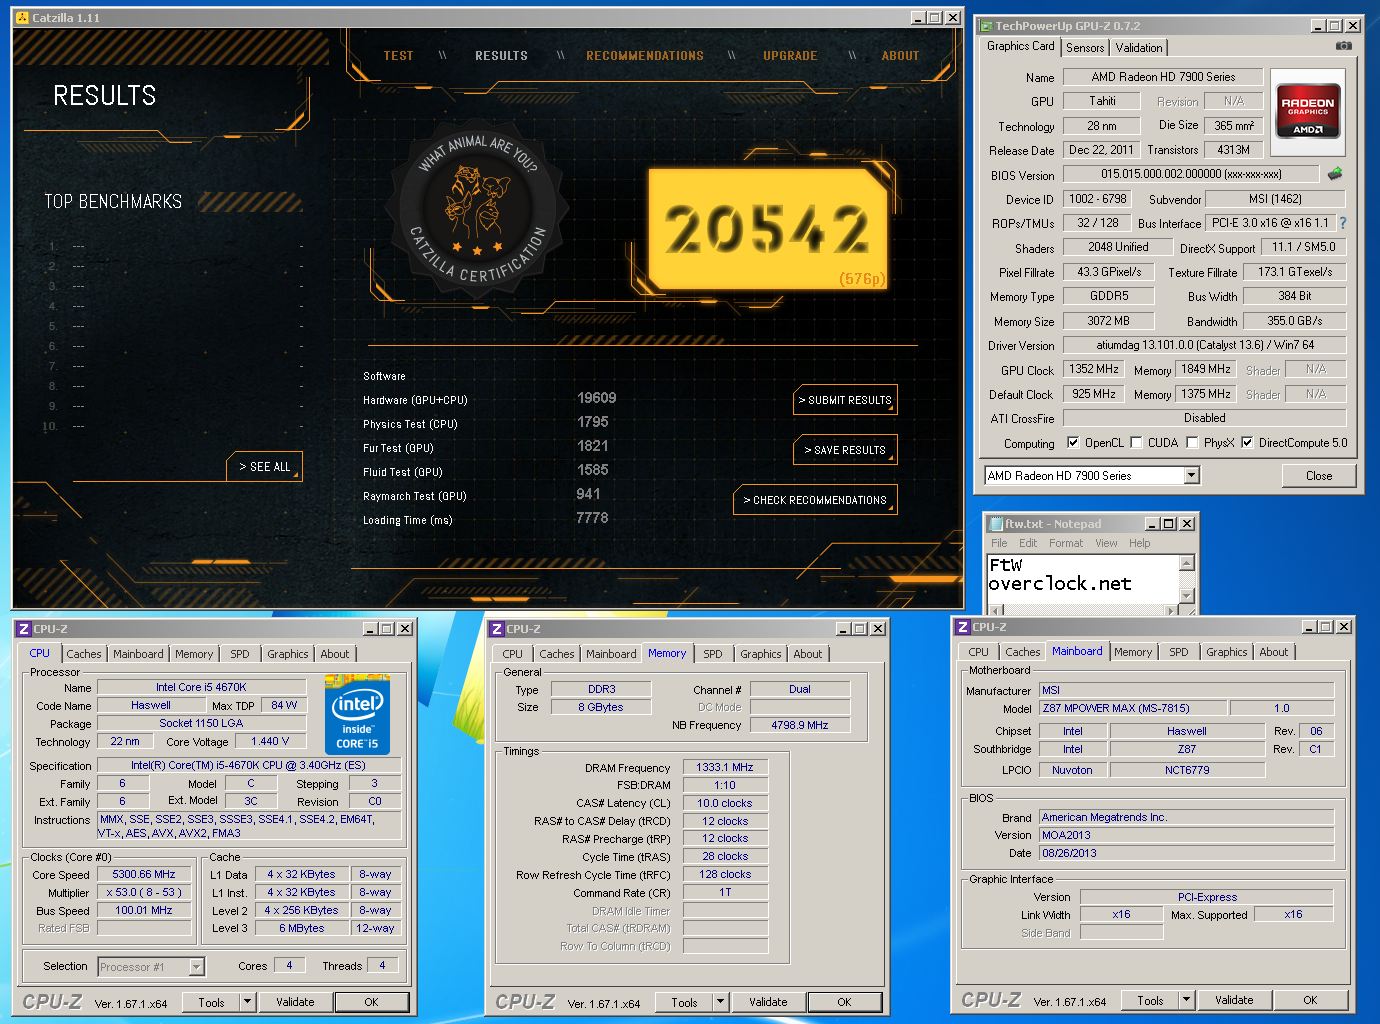Click the GPU-Z screenshot camera icon
Viewport: 1380px width, 1024px height.
pos(1344,46)
